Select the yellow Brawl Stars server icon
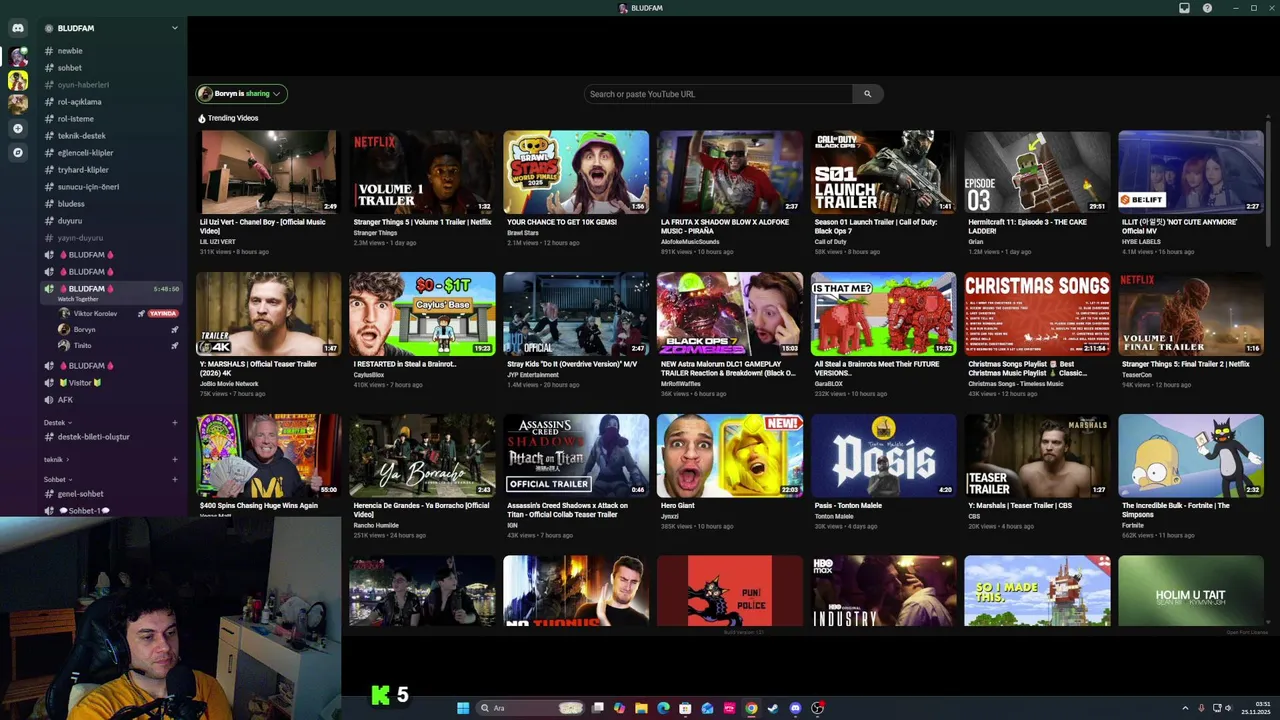This screenshot has height=720, width=1280. pyautogui.click(x=18, y=80)
